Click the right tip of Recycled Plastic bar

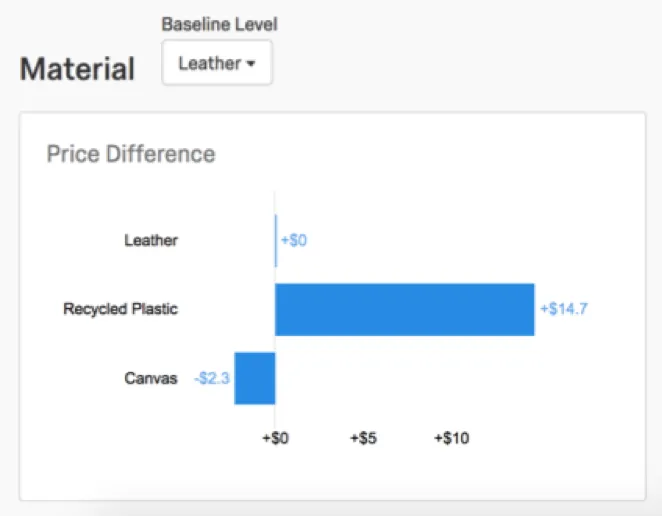coord(532,309)
